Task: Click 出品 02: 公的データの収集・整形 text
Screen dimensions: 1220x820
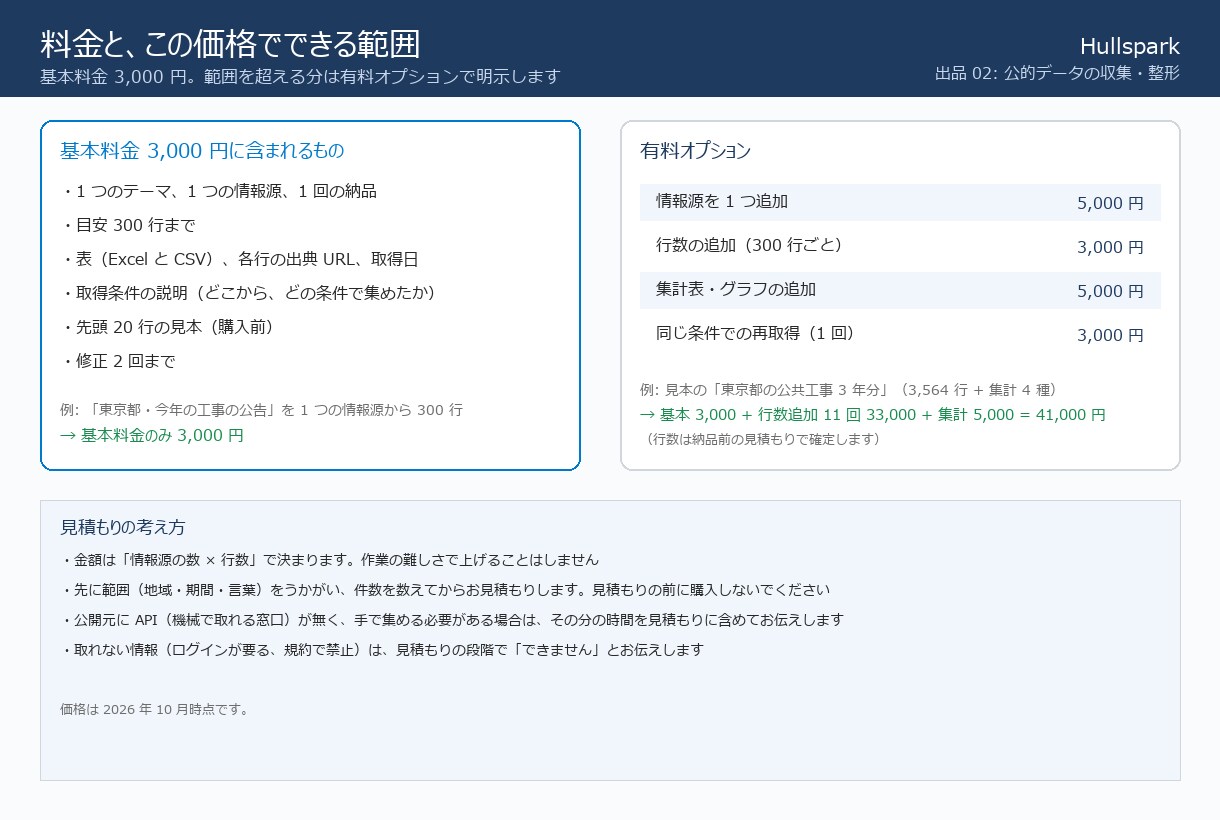Action: coord(1057,73)
